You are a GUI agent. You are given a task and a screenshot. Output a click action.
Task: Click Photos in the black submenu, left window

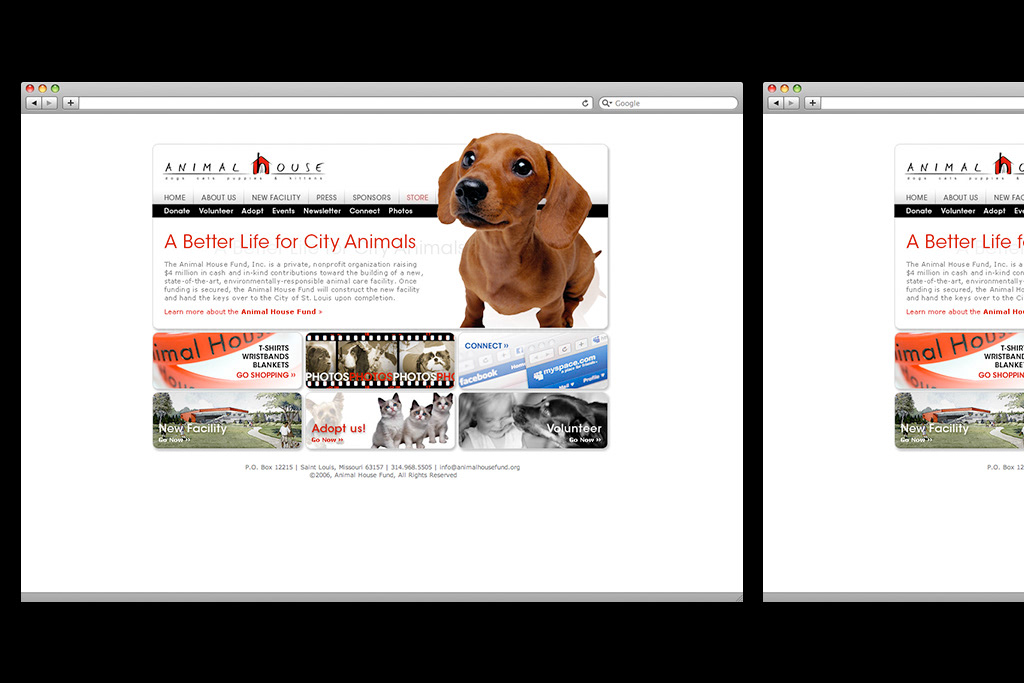[400, 211]
